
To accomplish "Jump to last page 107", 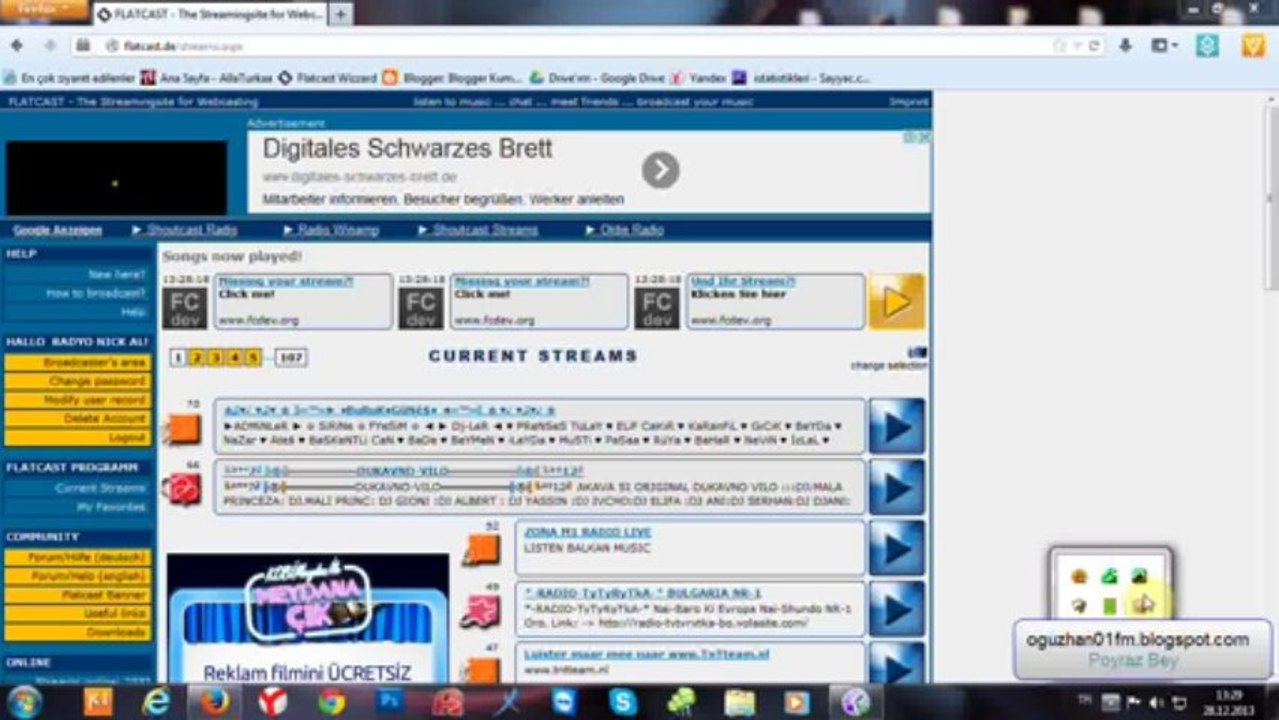I will click(x=291, y=357).
